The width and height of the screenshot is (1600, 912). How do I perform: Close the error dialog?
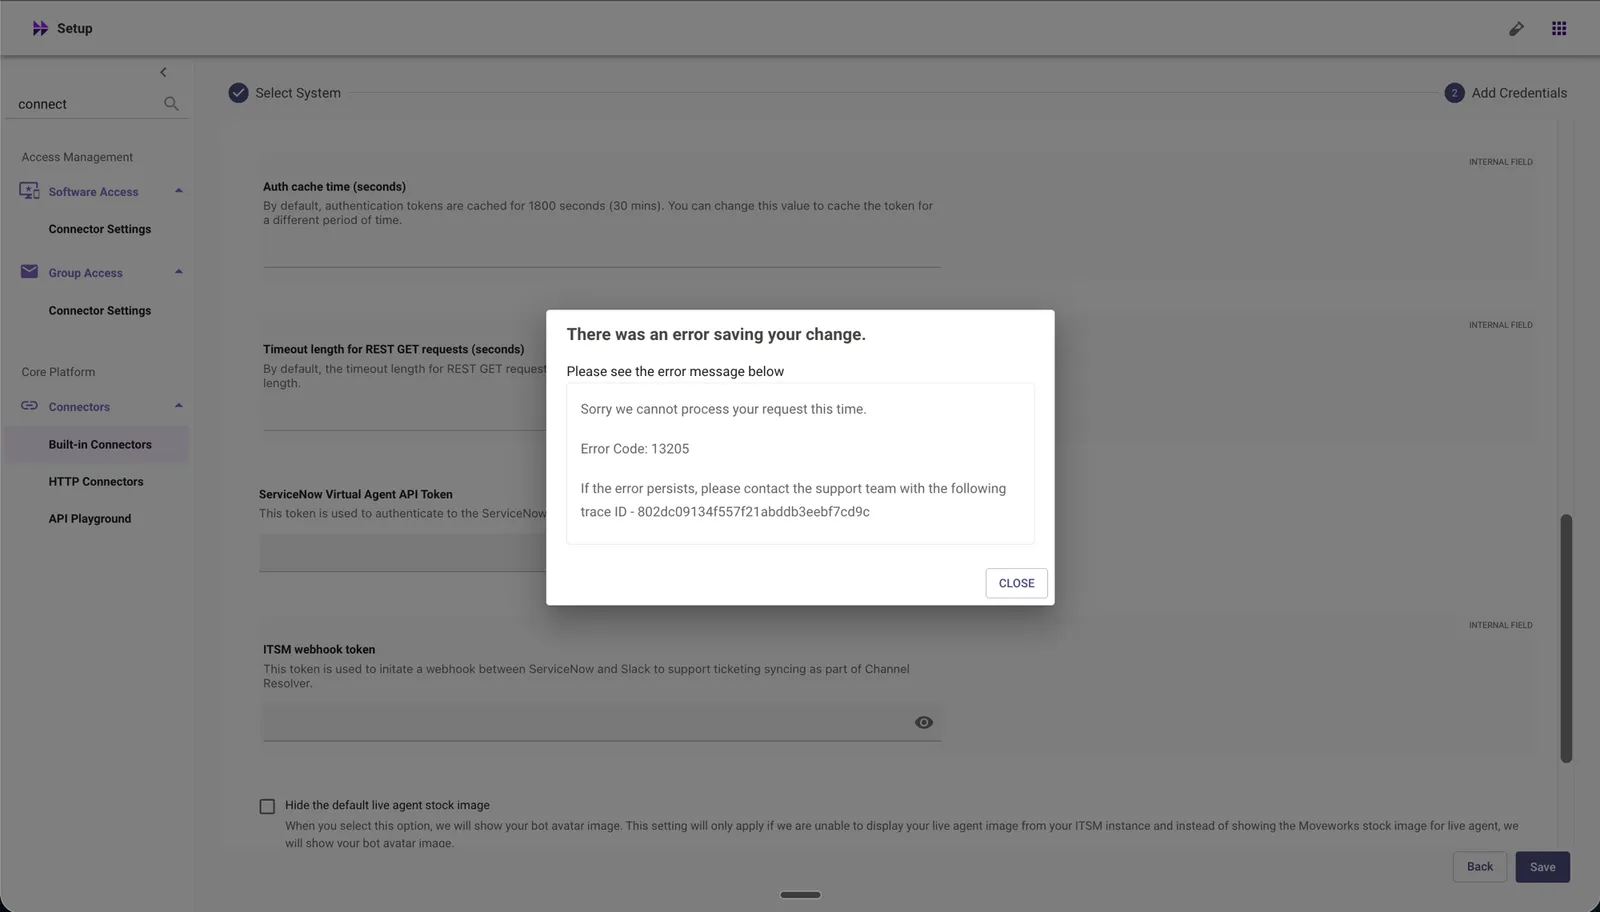click(x=1016, y=583)
